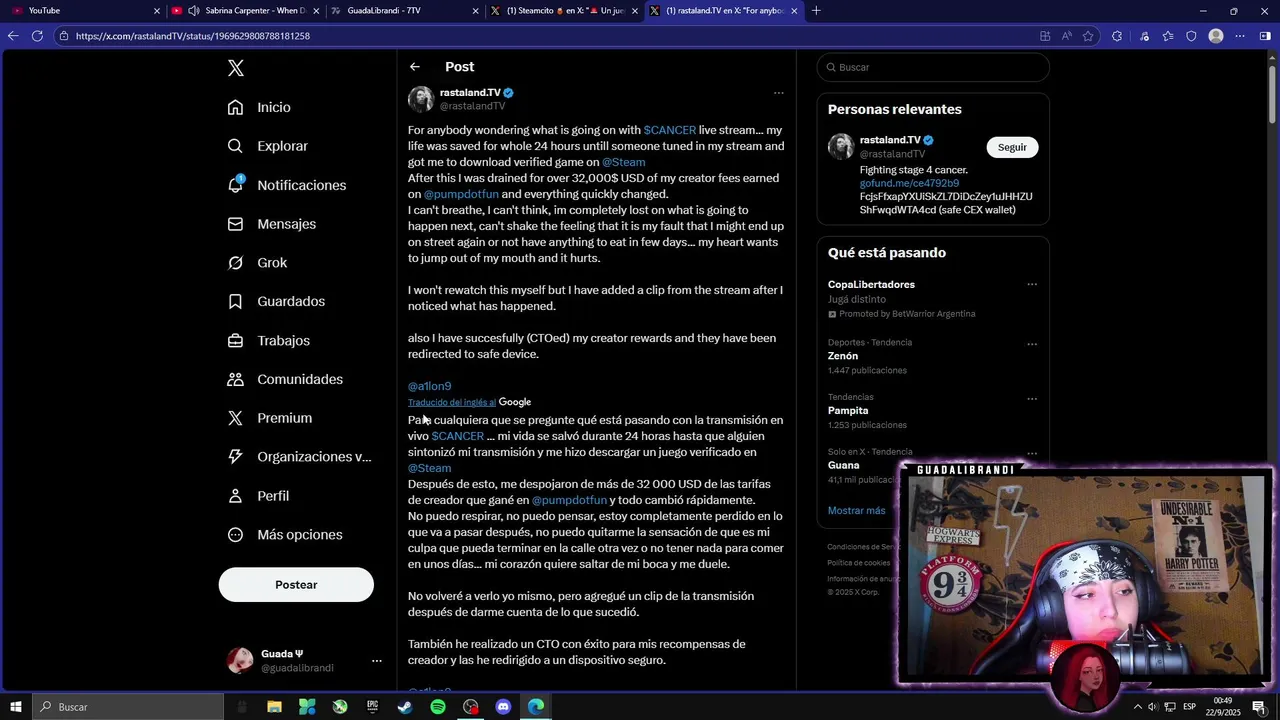Viewport: 1280px width, 720px height.
Task: Open Discord from the taskbar
Action: click(x=503, y=707)
